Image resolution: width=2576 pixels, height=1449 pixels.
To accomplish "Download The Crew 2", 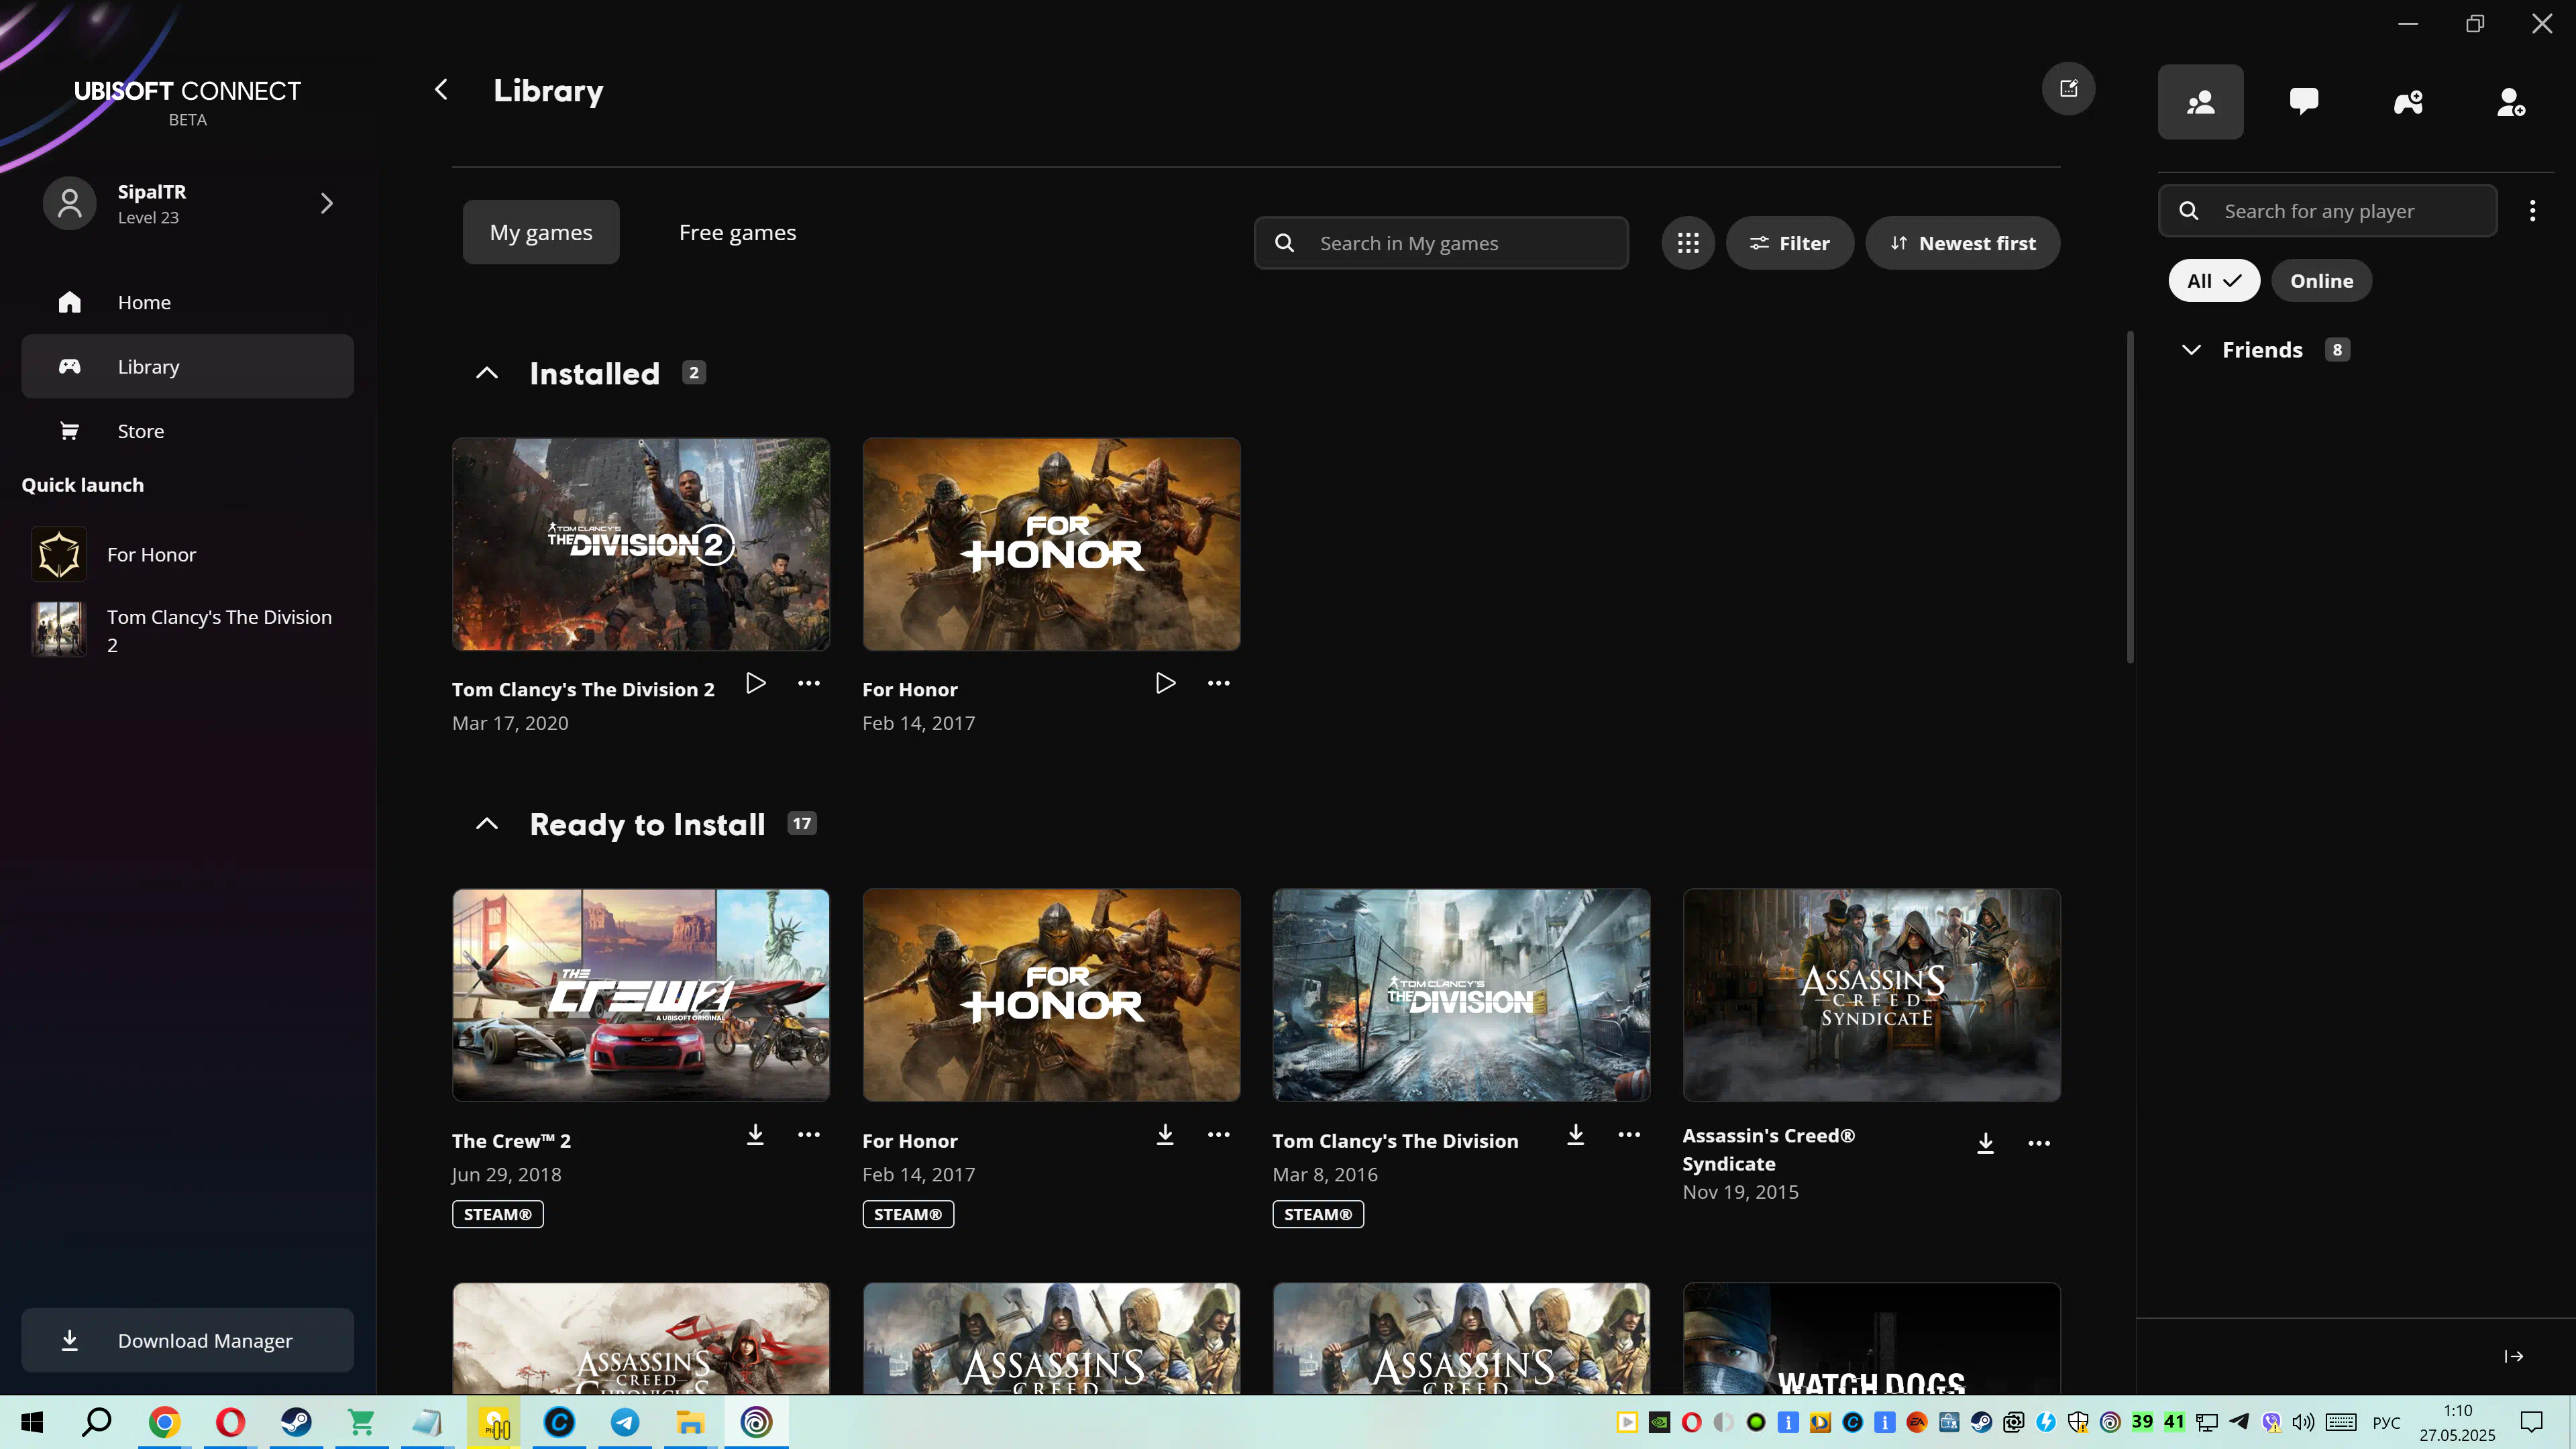I will click(756, 1134).
